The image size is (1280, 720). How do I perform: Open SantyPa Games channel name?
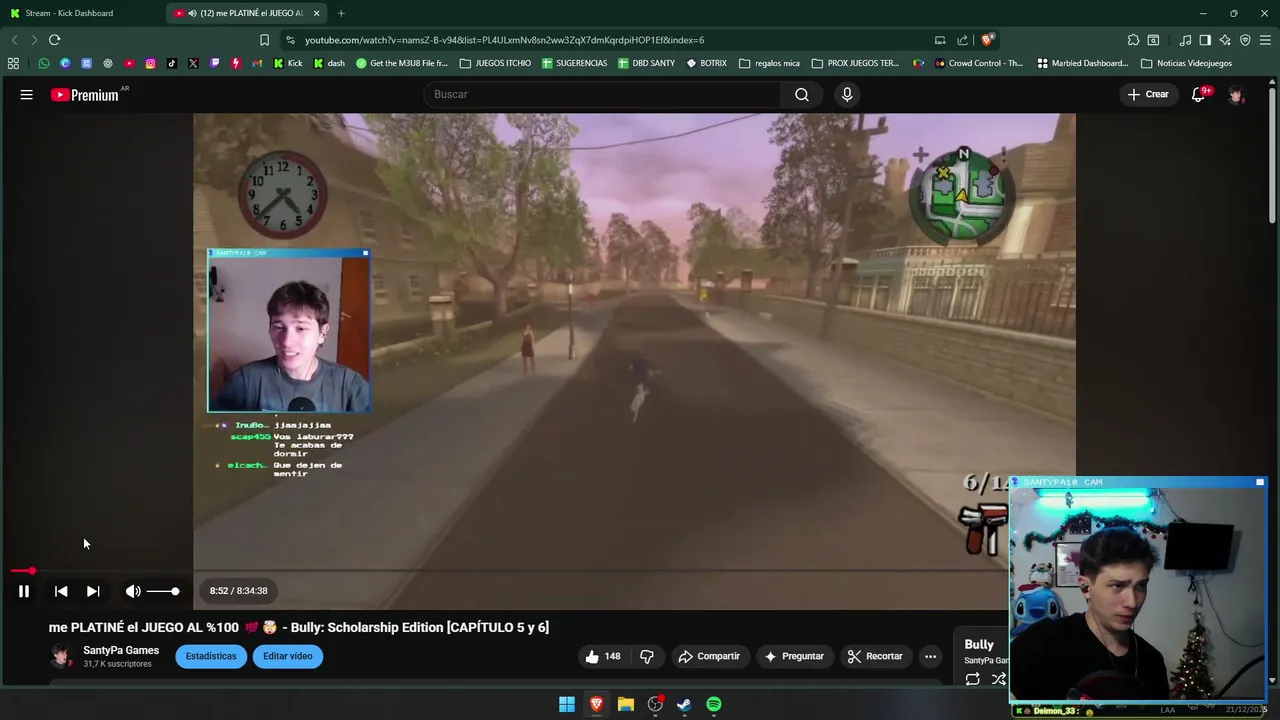pyautogui.click(x=121, y=650)
